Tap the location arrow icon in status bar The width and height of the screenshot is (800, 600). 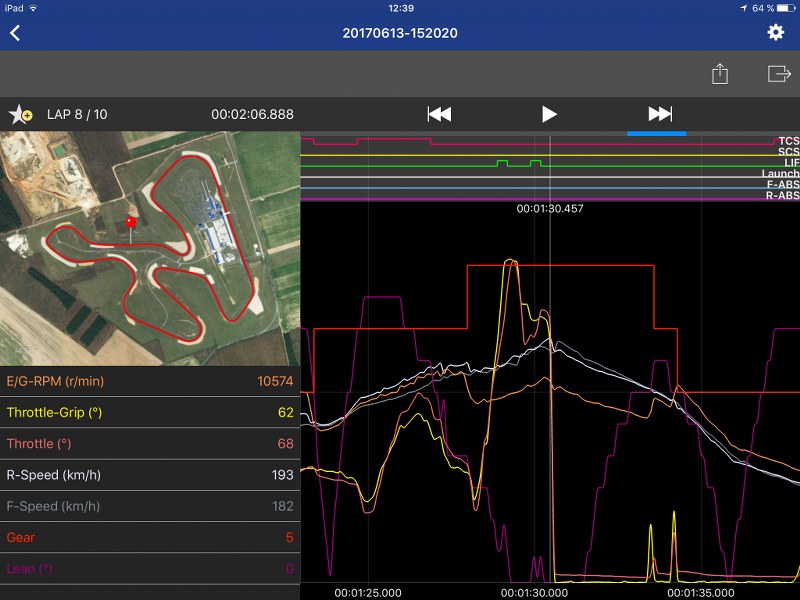click(x=743, y=8)
